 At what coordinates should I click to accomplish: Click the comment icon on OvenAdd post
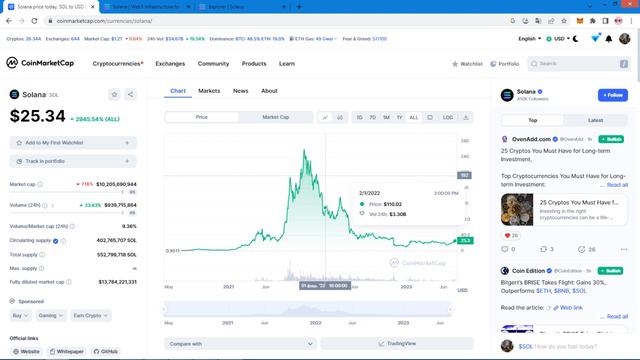click(x=505, y=249)
